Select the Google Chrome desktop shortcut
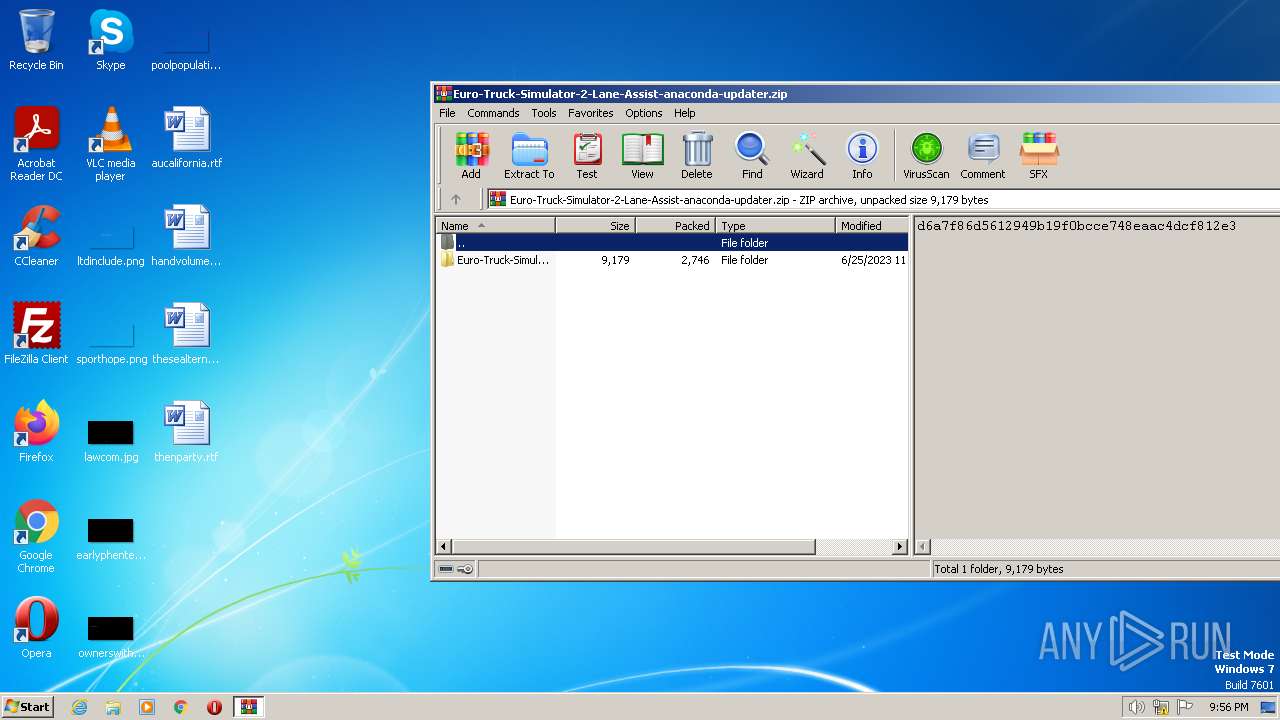Viewport: 1280px width, 720px height. click(x=36, y=536)
